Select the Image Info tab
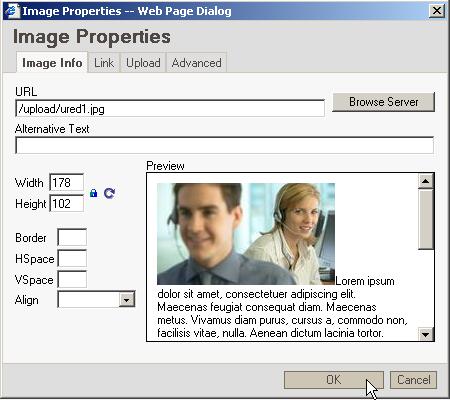The image size is (450, 400). pos(52,63)
